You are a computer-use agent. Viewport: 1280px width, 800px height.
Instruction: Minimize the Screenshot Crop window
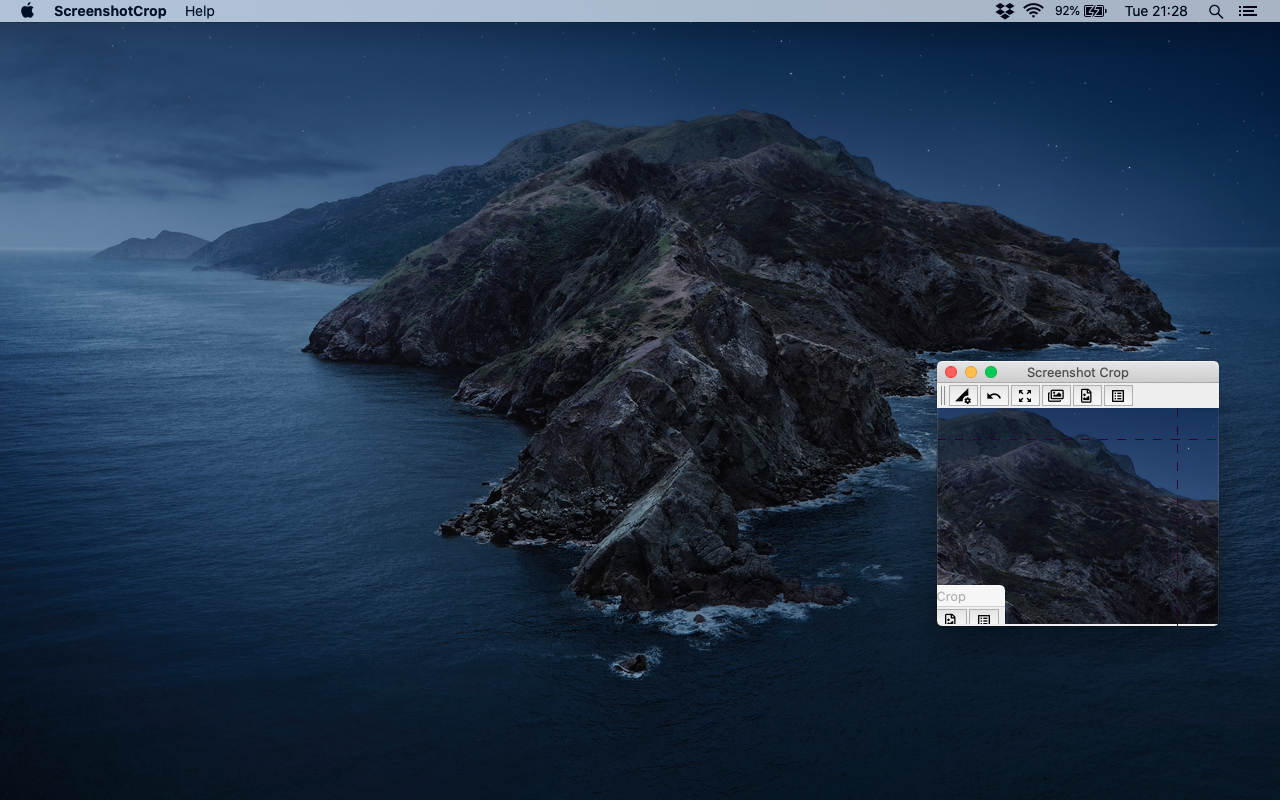tap(971, 372)
